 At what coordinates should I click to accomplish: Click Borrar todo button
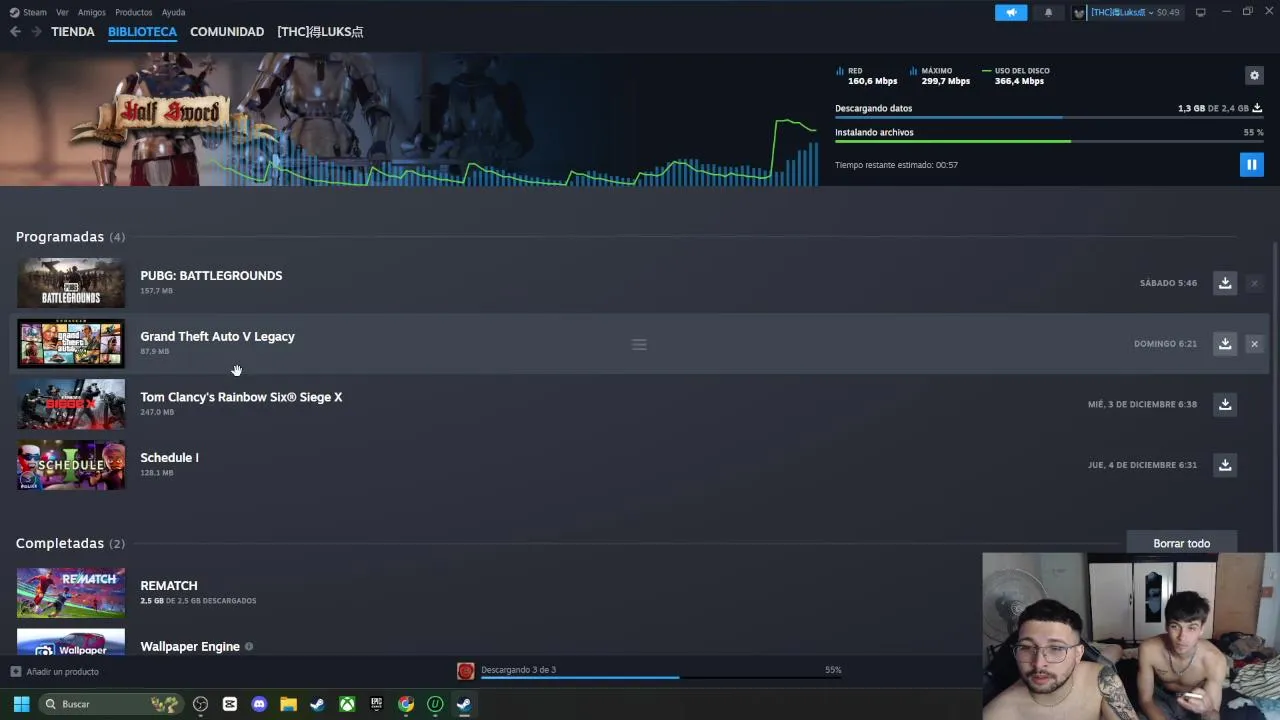click(1181, 543)
